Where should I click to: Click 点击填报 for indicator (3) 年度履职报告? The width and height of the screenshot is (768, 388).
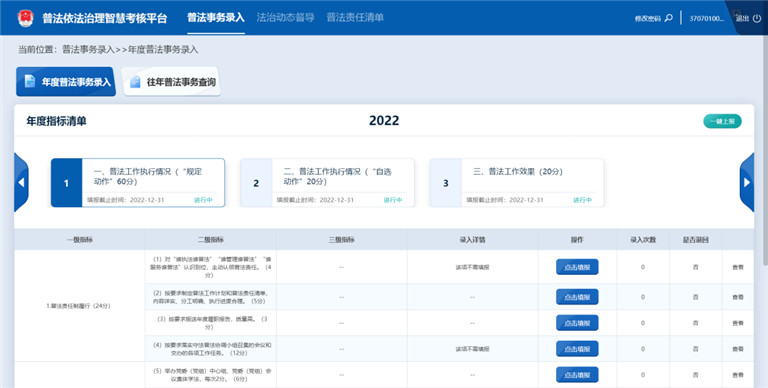pyautogui.click(x=577, y=323)
